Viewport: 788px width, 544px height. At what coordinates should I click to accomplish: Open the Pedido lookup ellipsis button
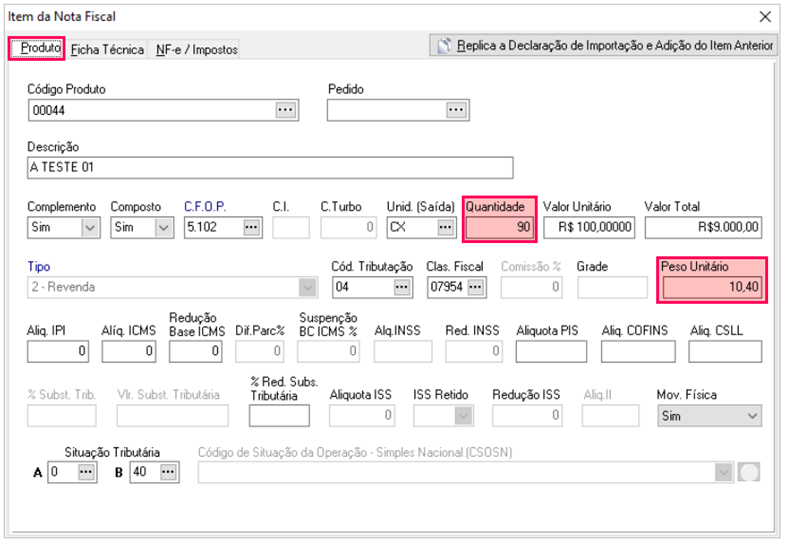(456, 110)
